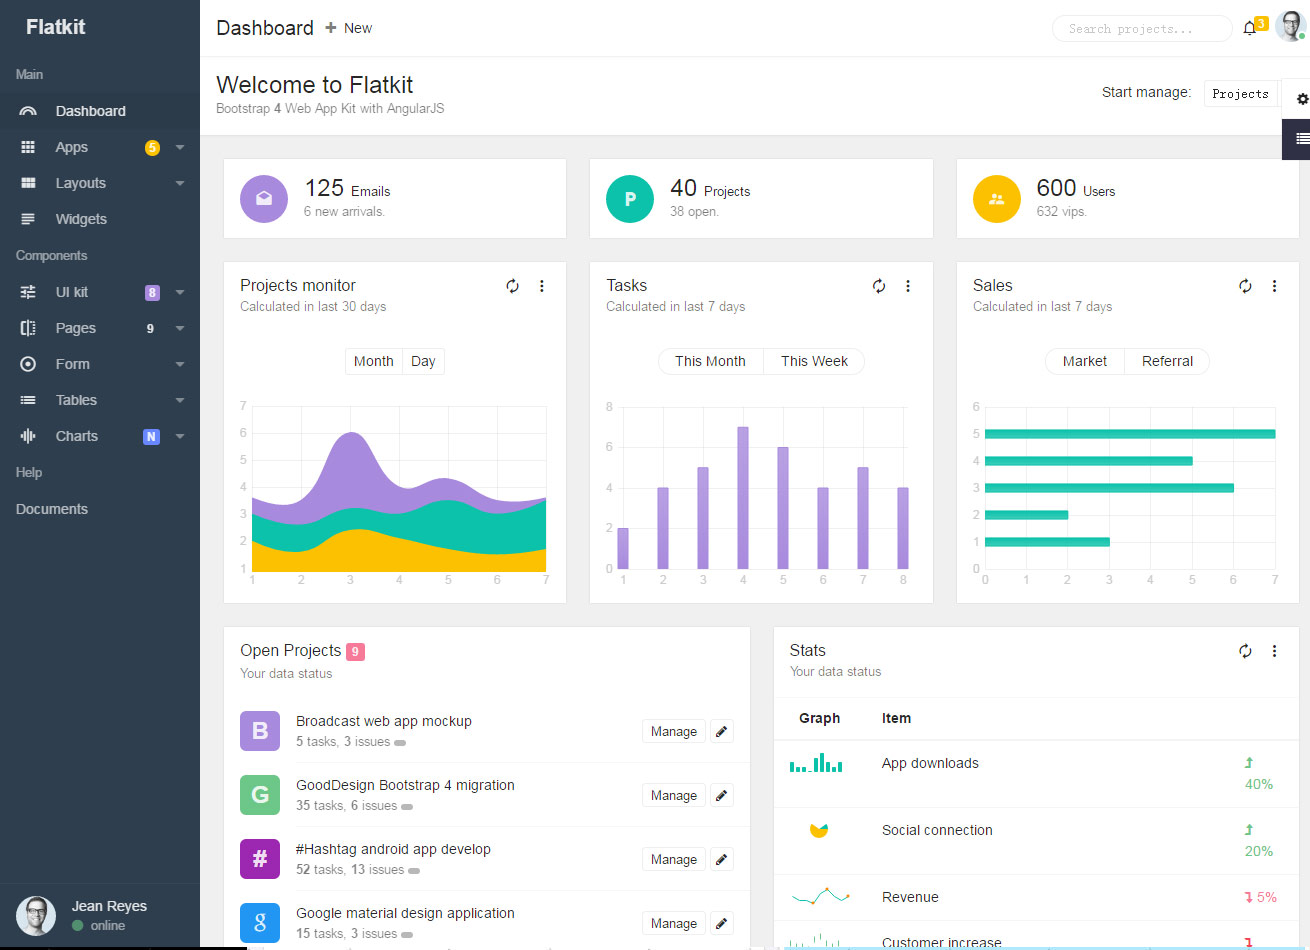Expand the Charts sidebar submenu

pos(100,436)
